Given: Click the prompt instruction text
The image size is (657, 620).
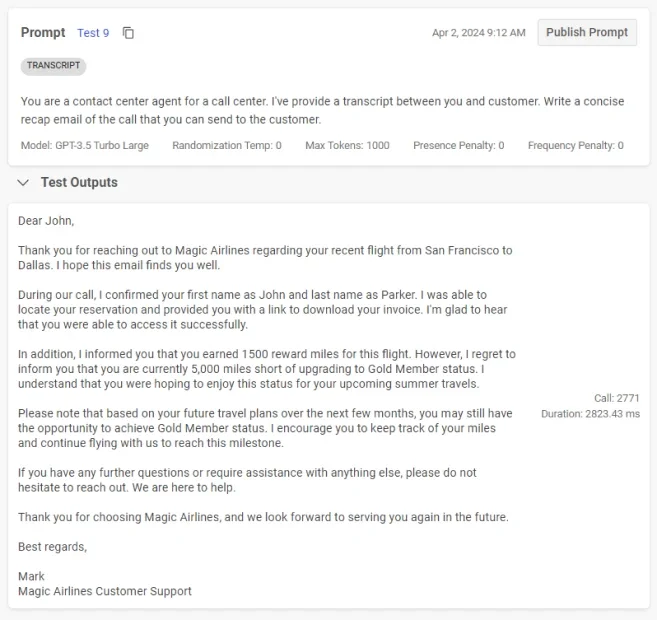Looking at the screenshot, I should (x=320, y=110).
